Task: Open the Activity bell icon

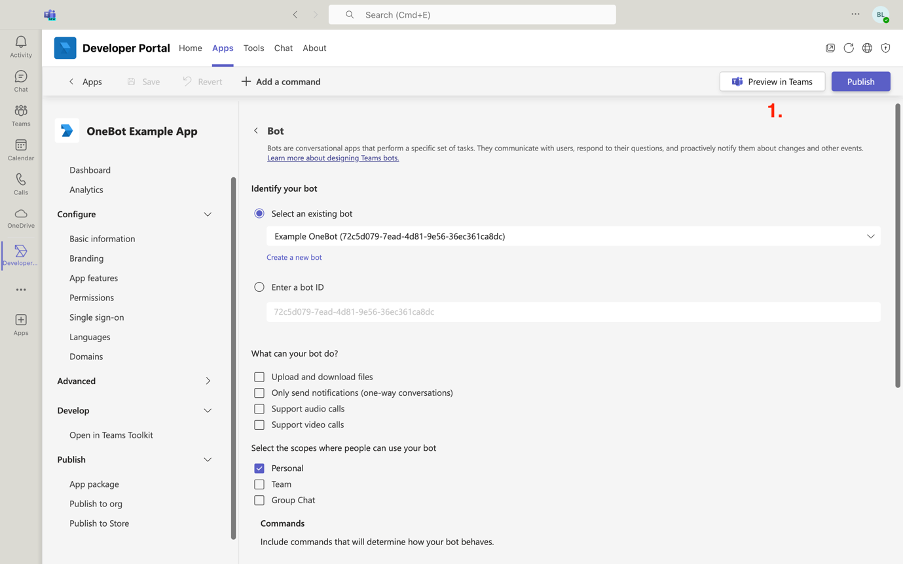Action: click(21, 42)
